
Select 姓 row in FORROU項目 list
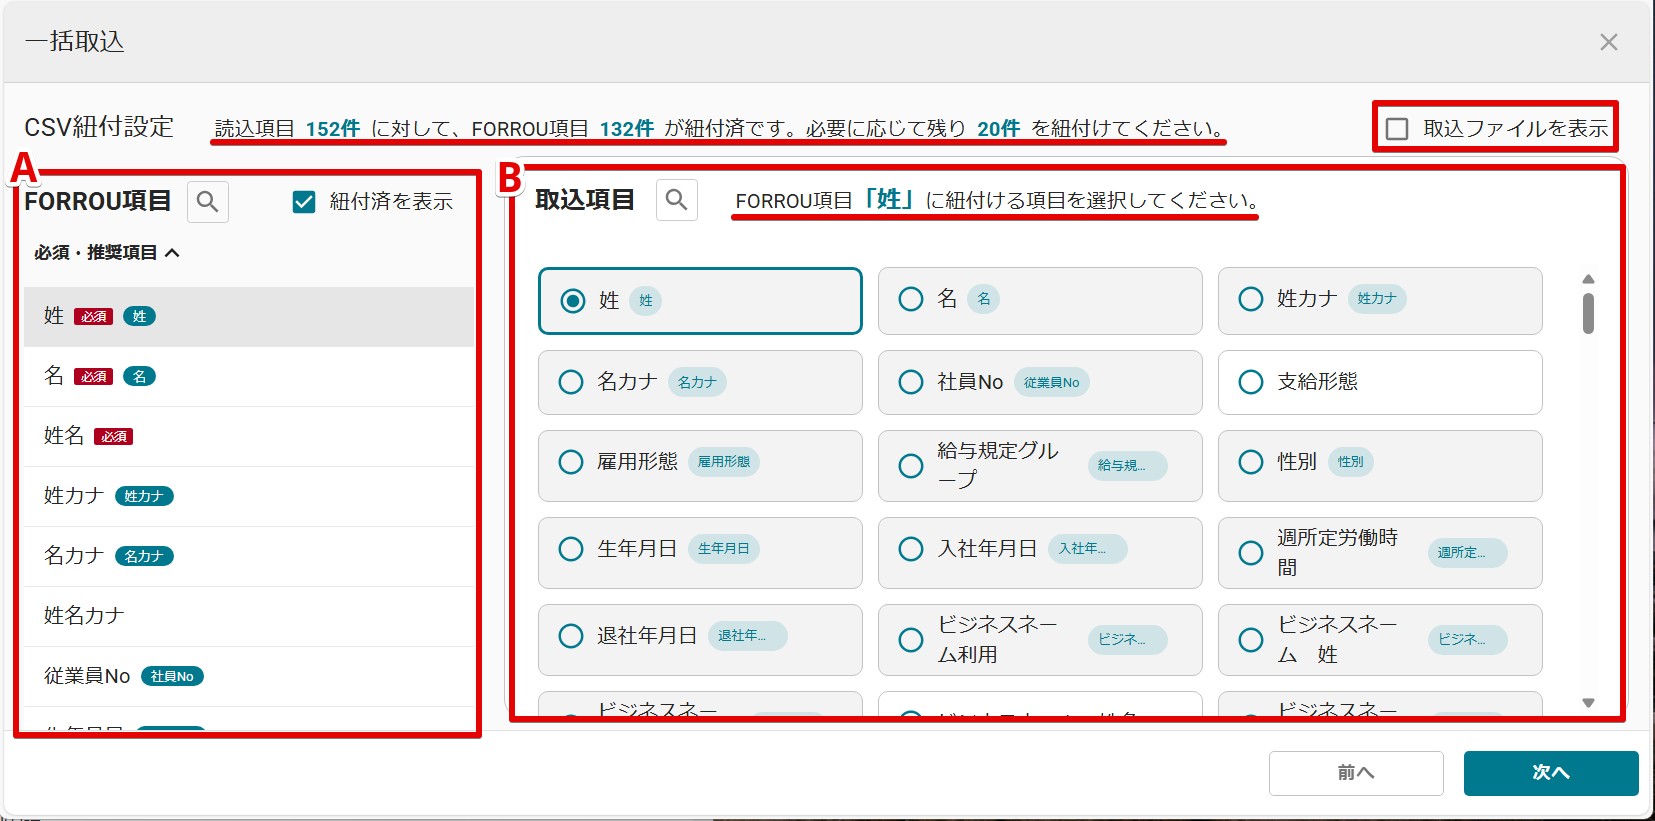point(249,317)
